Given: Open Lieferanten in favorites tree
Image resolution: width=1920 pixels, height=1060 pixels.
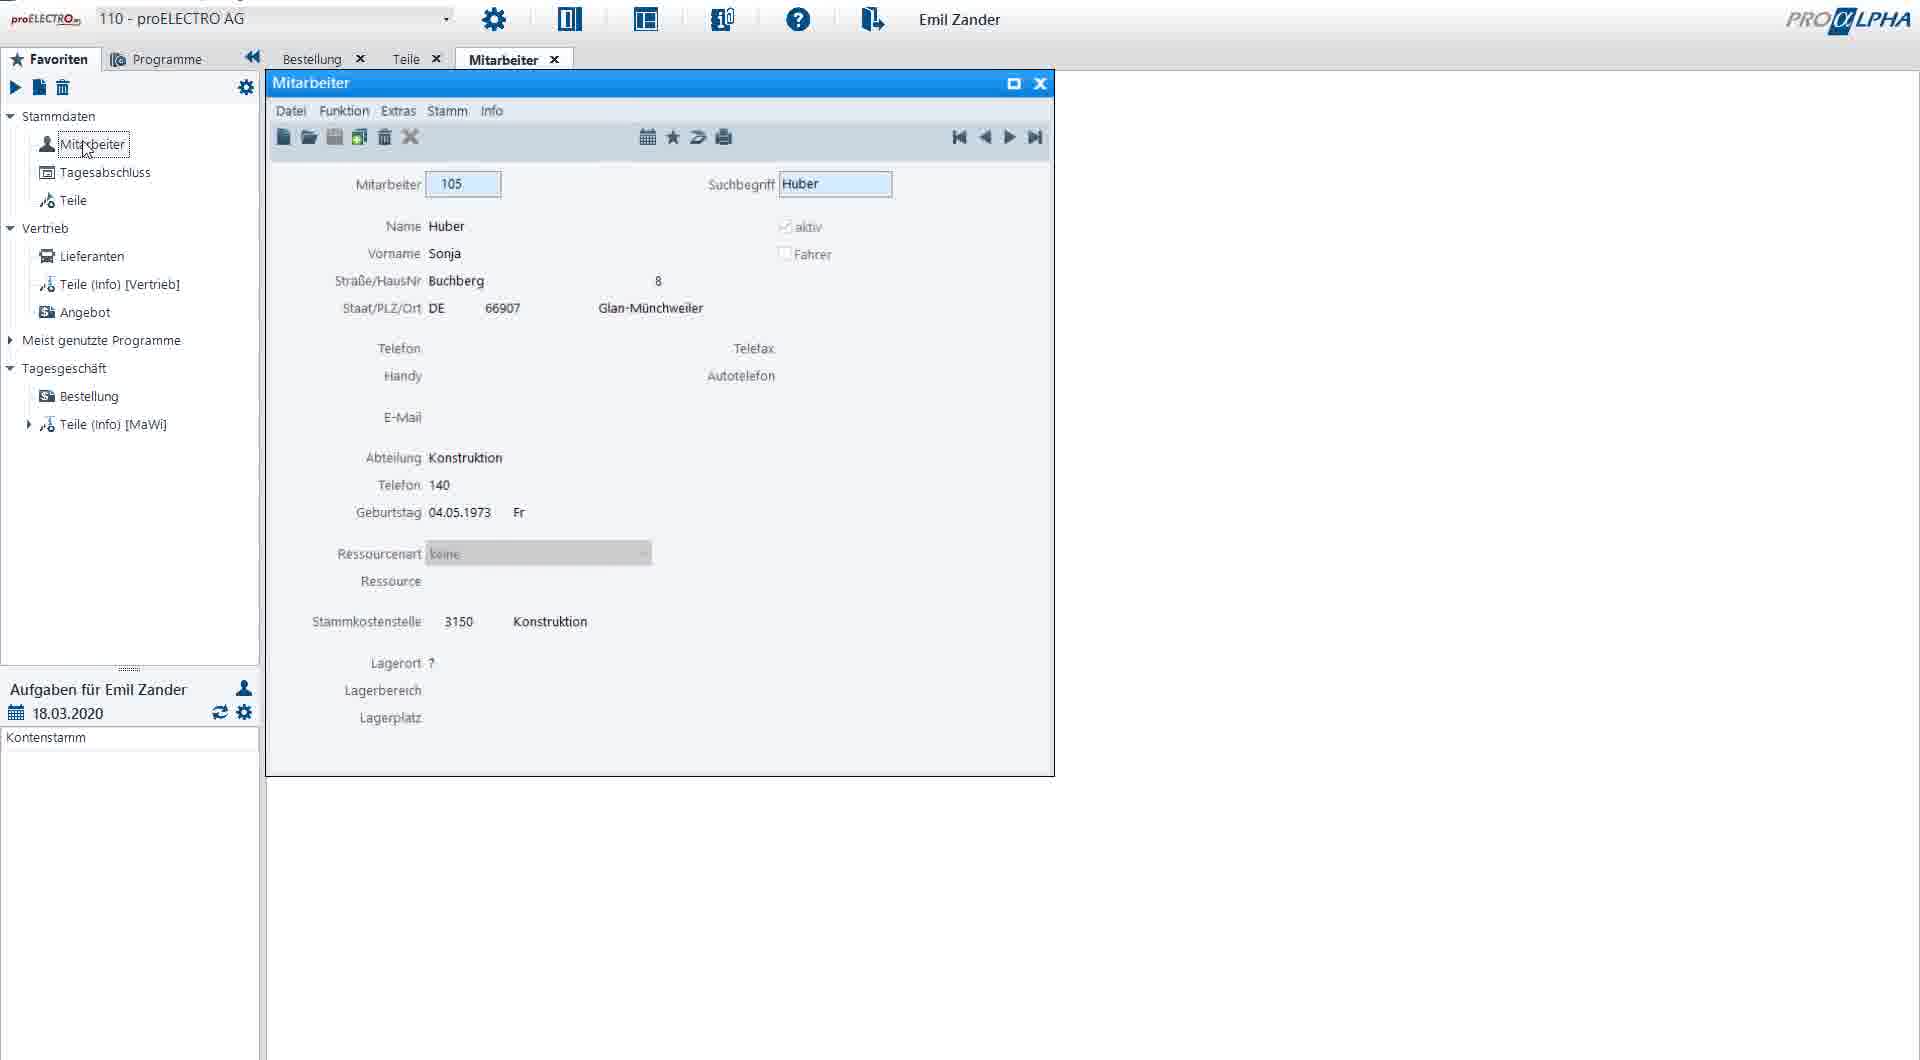Looking at the screenshot, I should pyautogui.click(x=92, y=256).
